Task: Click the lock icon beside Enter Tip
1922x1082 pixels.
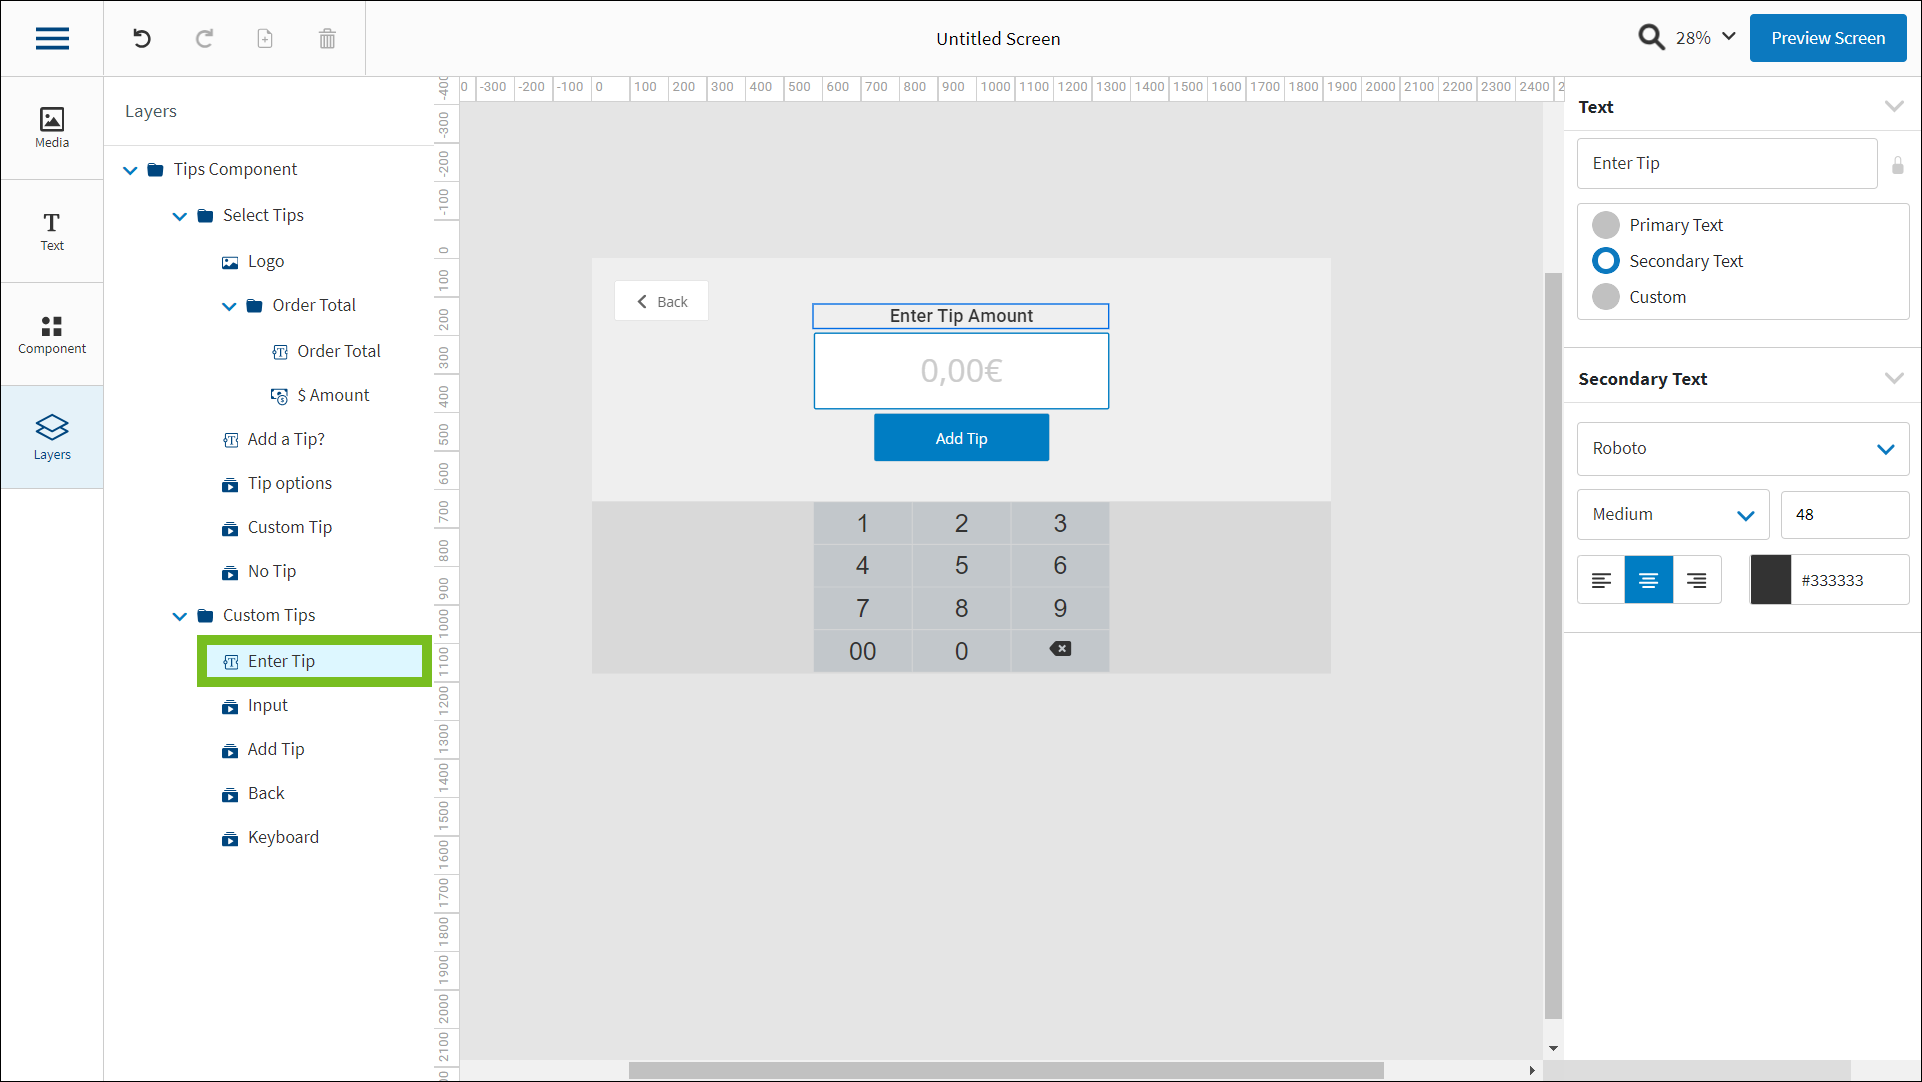Action: coord(1897,165)
